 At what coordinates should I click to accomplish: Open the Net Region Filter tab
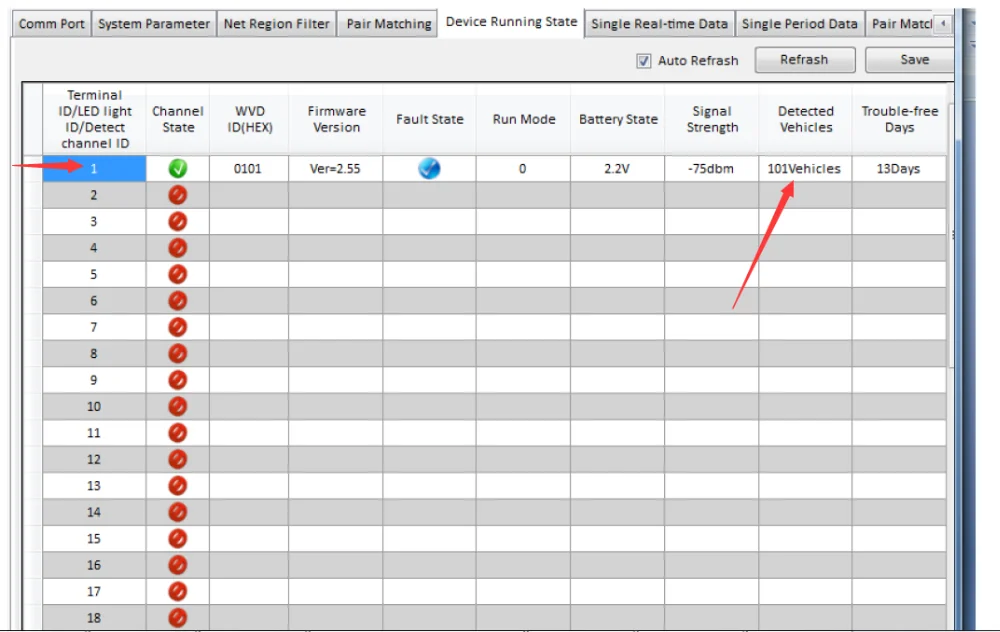(x=276, y=24)
